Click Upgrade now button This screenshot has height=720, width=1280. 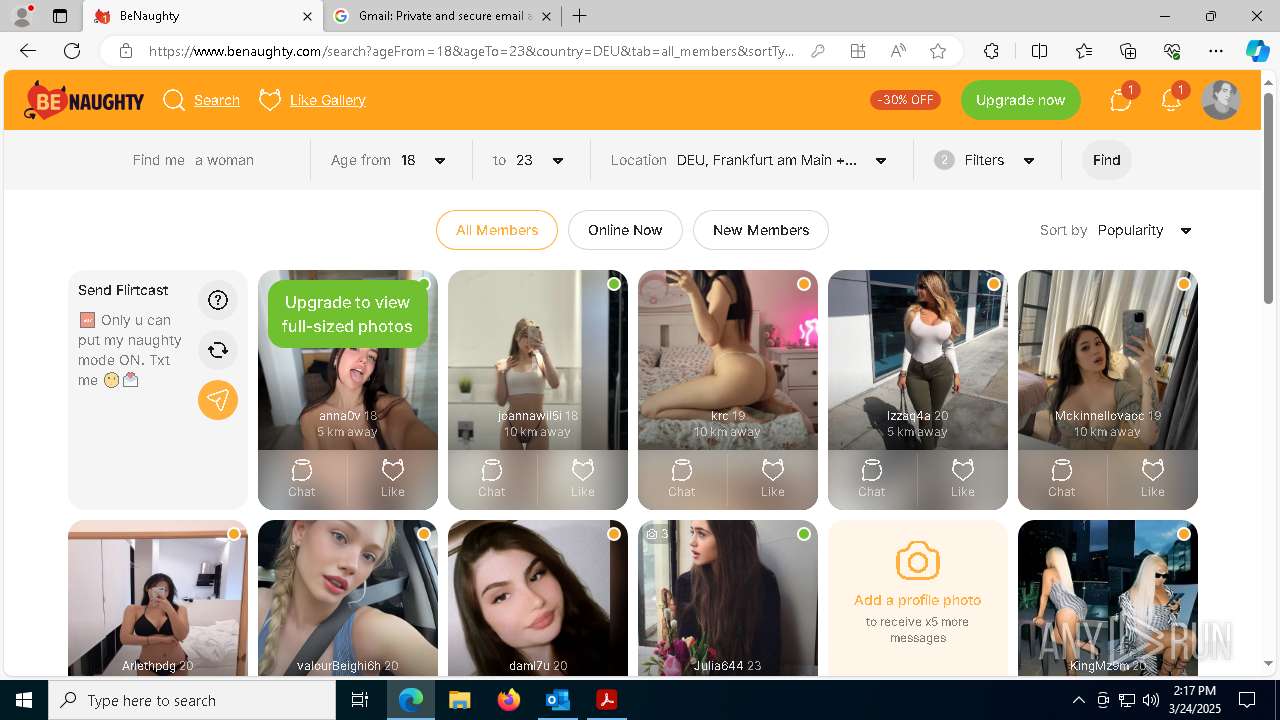coord(1021,100)
